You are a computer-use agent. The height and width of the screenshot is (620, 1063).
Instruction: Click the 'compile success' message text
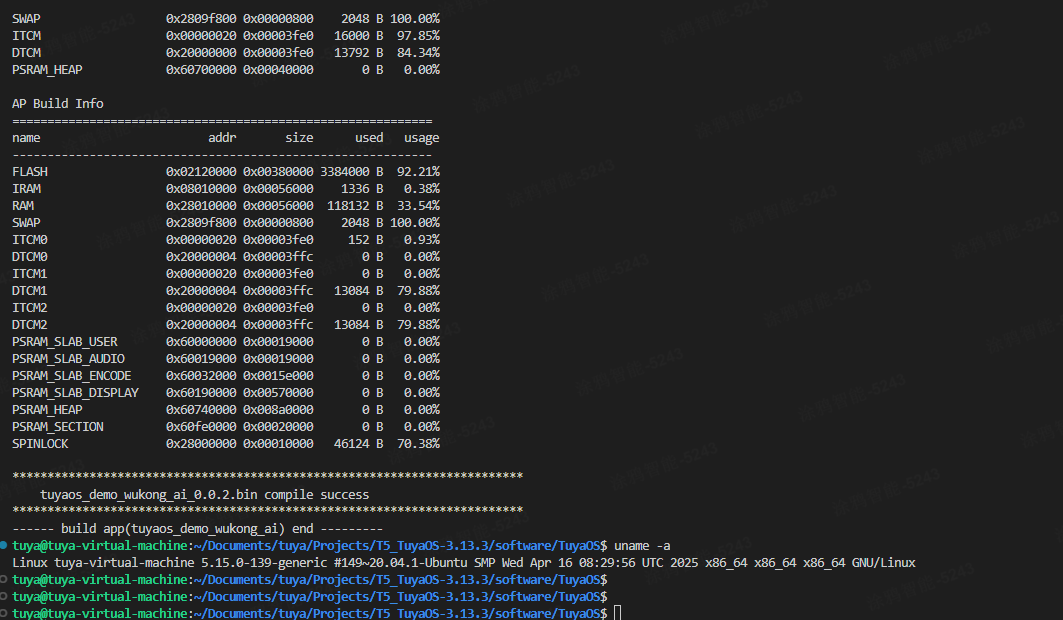click(327, 494)
